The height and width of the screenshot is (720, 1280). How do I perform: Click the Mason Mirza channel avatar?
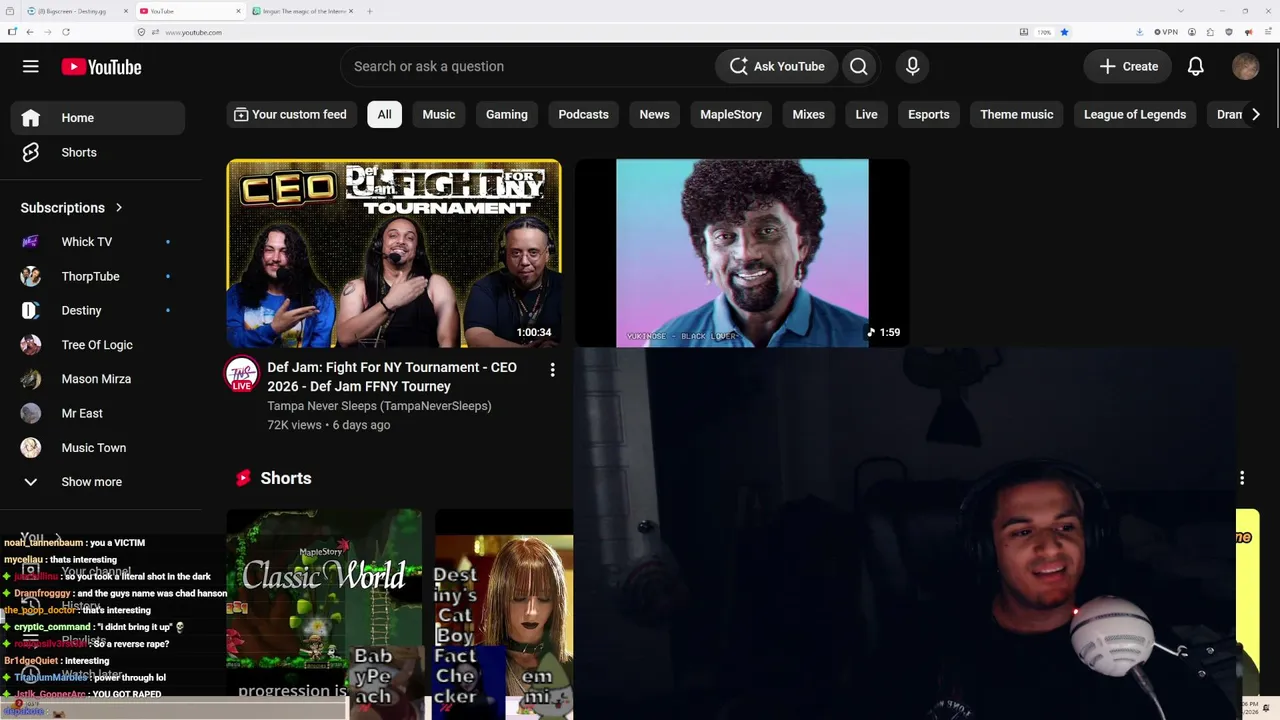point(30,379)
